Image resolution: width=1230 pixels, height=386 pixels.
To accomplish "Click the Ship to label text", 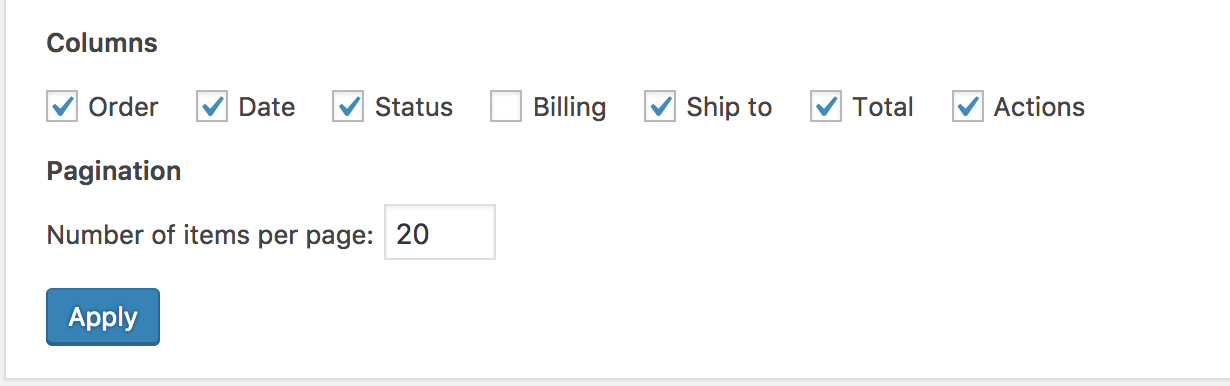I will [729, 108].
